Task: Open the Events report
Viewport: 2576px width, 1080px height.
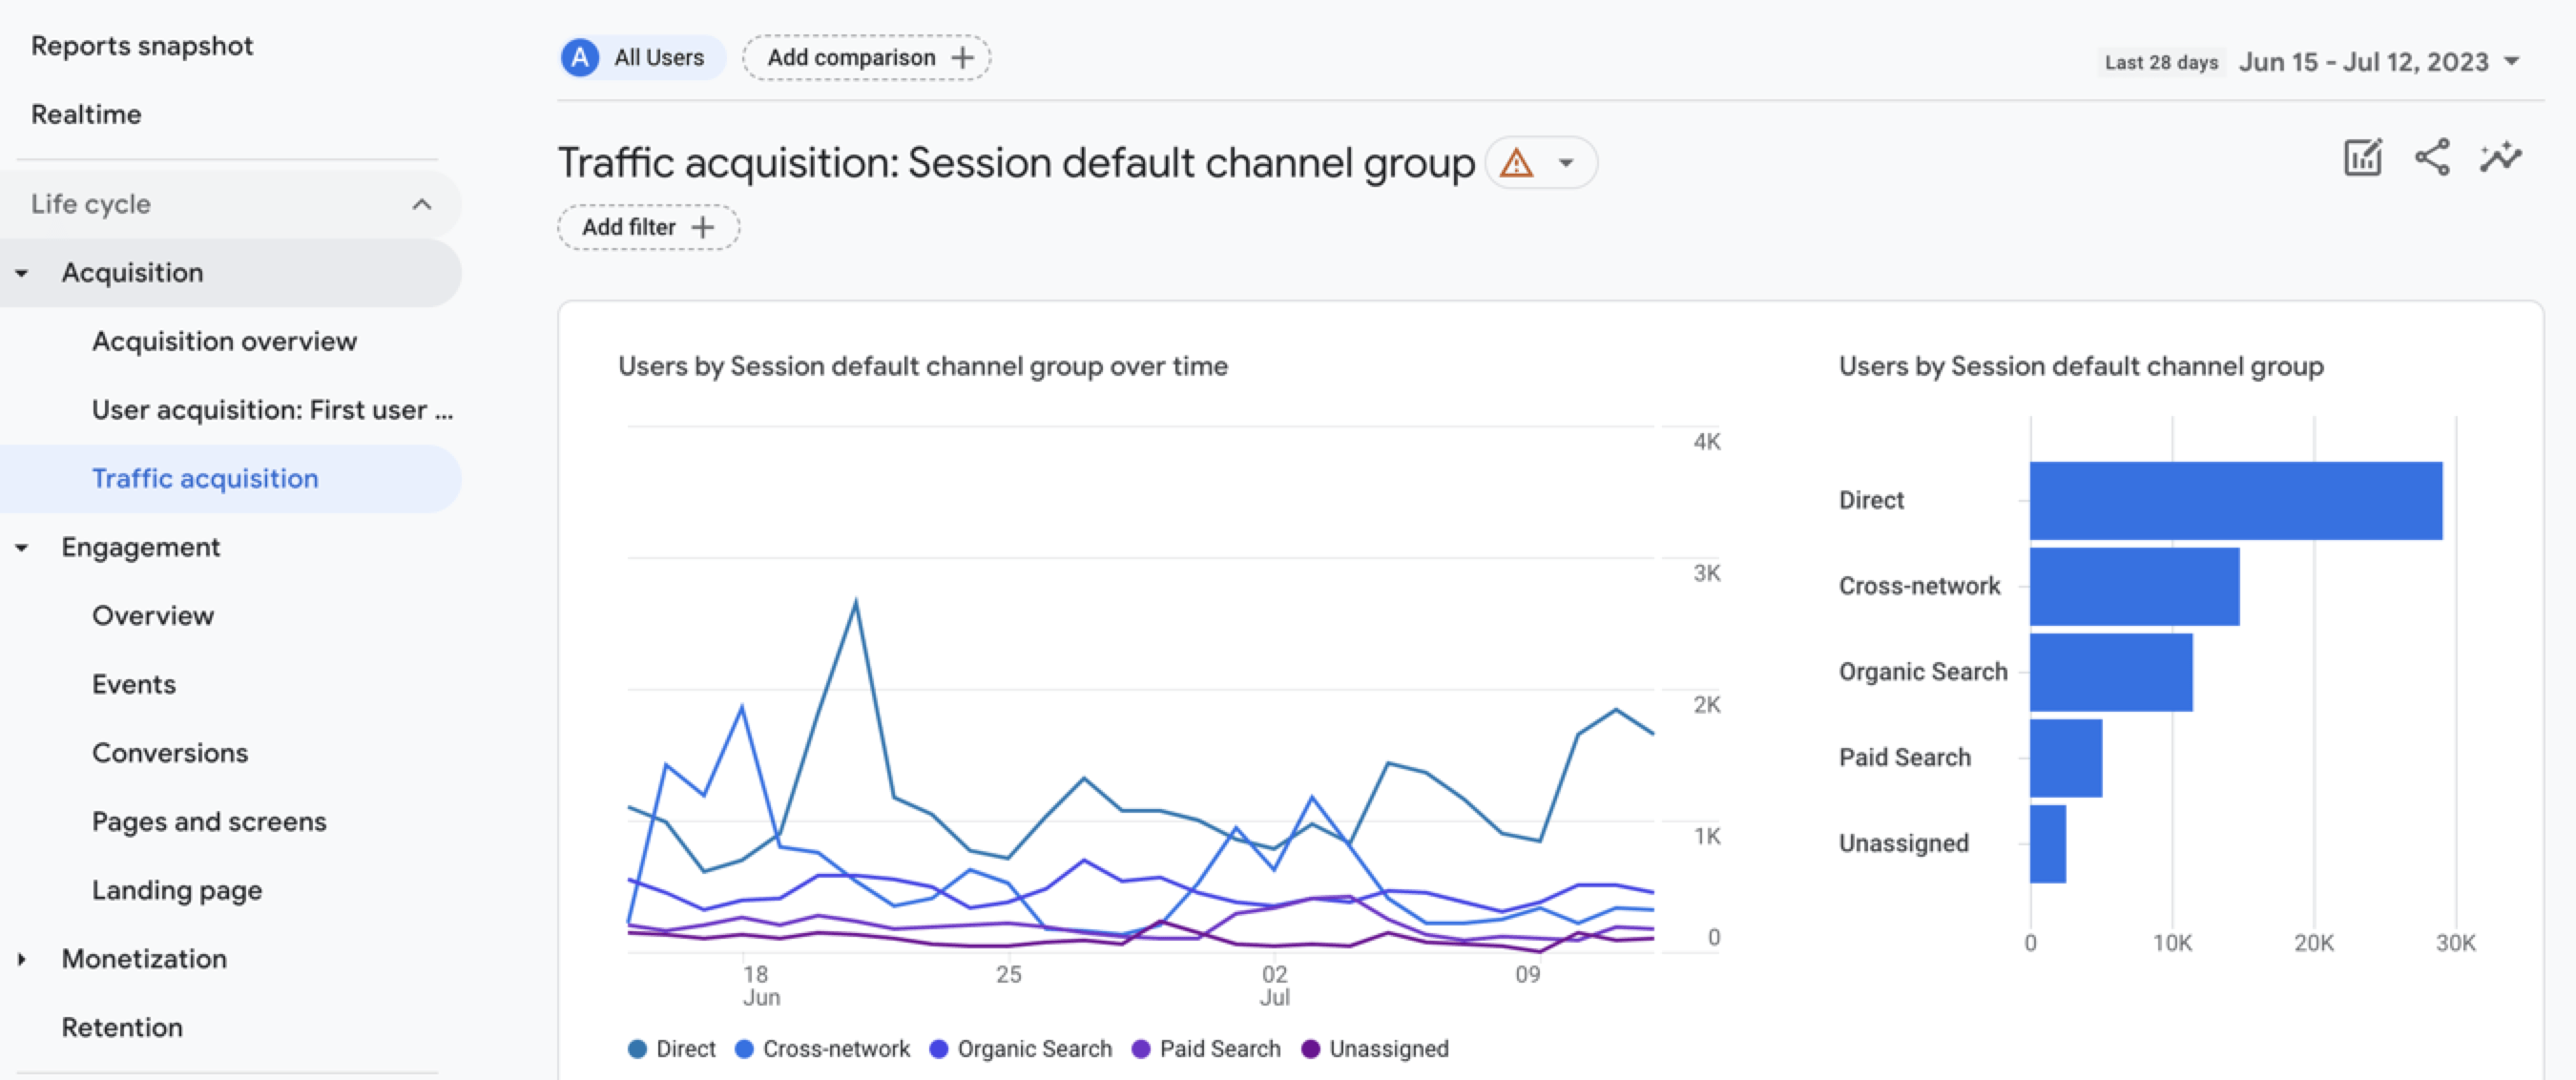Action: pyautogui.click(x=134, y=685)
